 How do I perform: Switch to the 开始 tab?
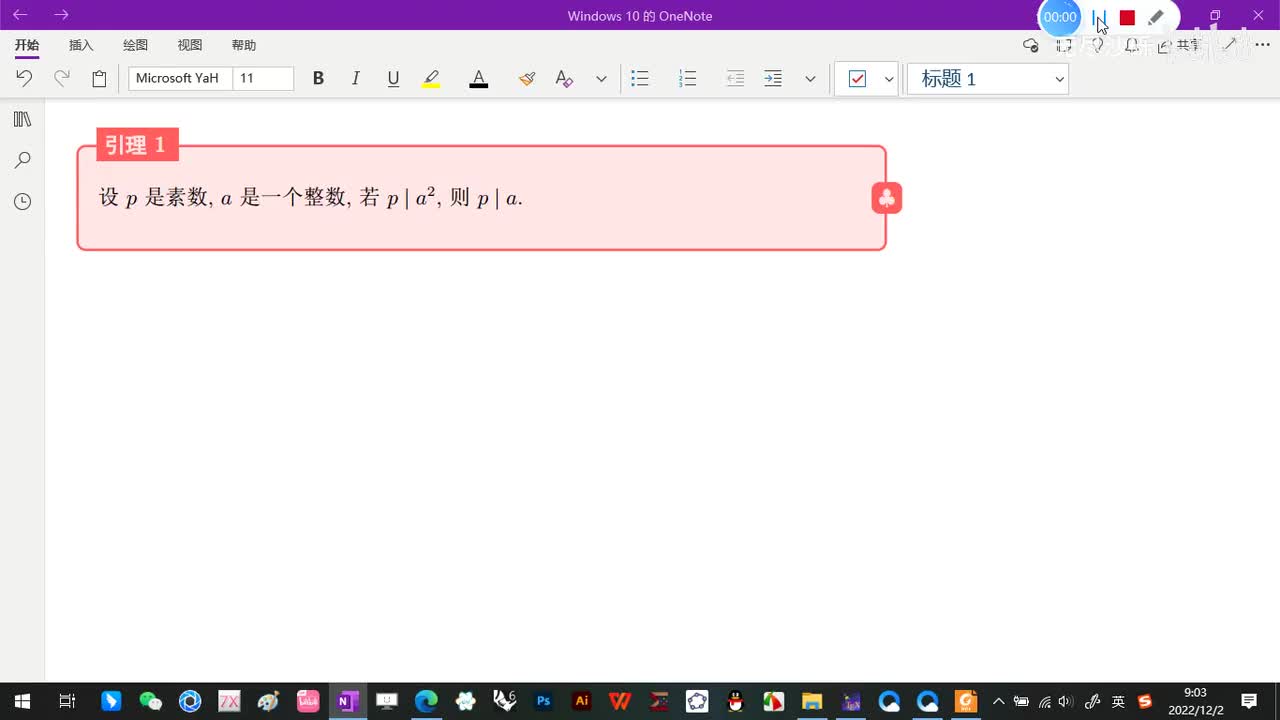(x=27, y=45)
